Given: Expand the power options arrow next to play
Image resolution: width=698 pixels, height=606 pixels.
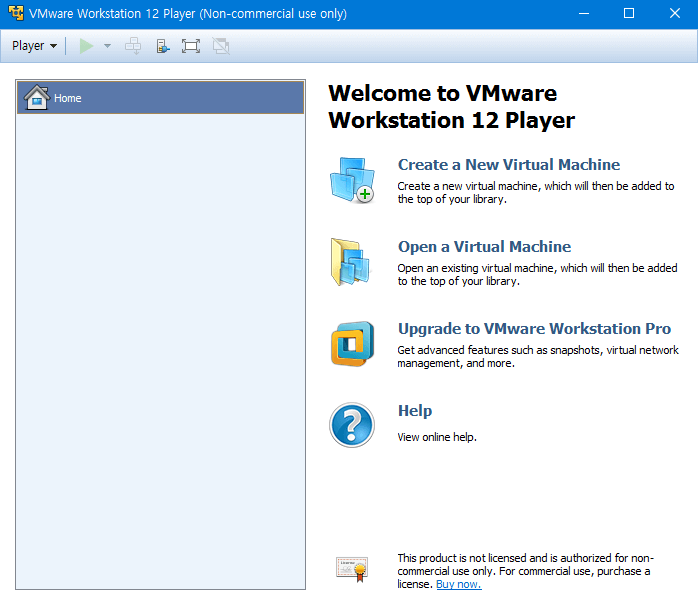Looking at the screenshot, I should coord(107,46).
